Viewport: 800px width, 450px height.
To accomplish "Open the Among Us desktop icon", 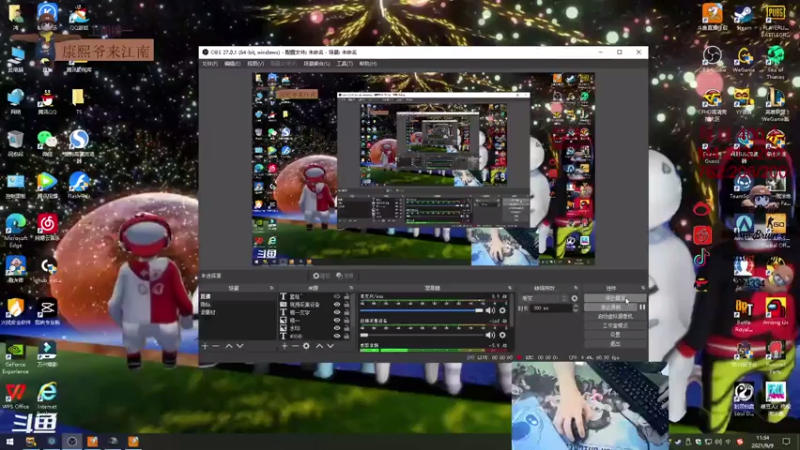I will [776, 311].
